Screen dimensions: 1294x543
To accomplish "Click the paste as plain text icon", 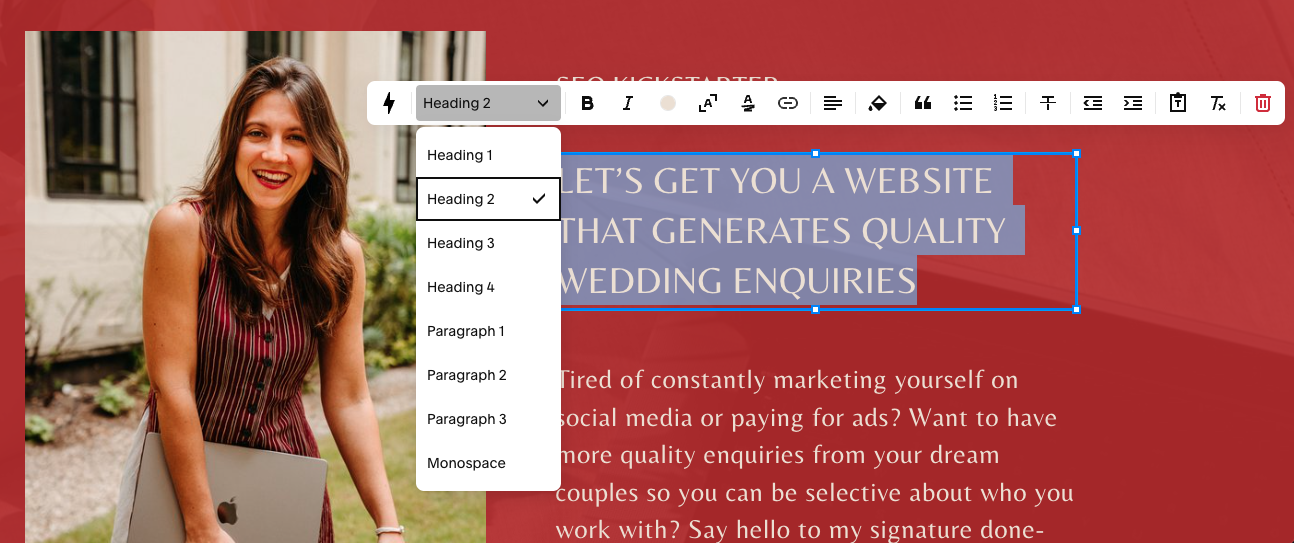I will pos(1178,103).
